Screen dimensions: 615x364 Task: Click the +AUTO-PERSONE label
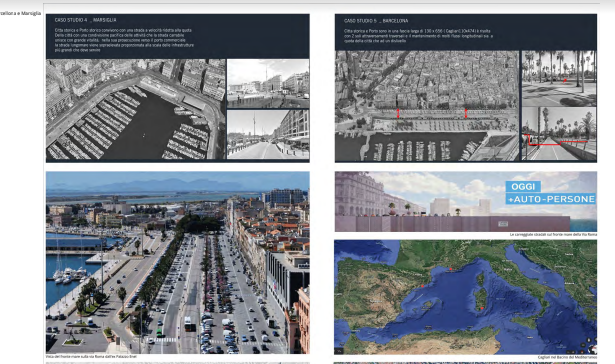click(551, 199)
